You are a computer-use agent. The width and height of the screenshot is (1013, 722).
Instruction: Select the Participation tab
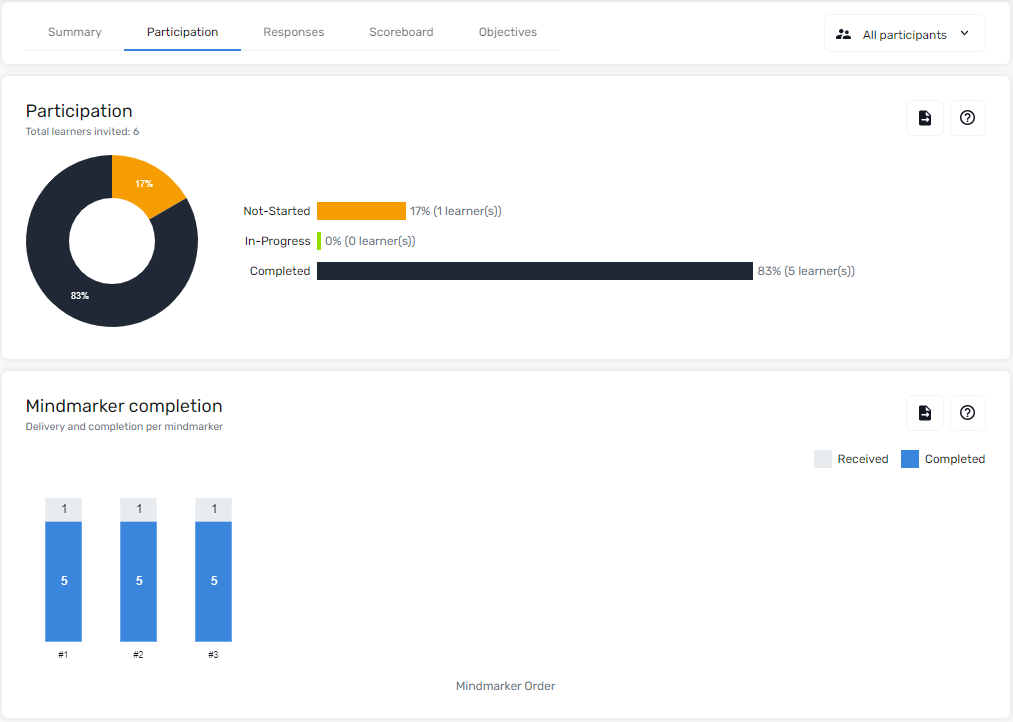[182, 32]
